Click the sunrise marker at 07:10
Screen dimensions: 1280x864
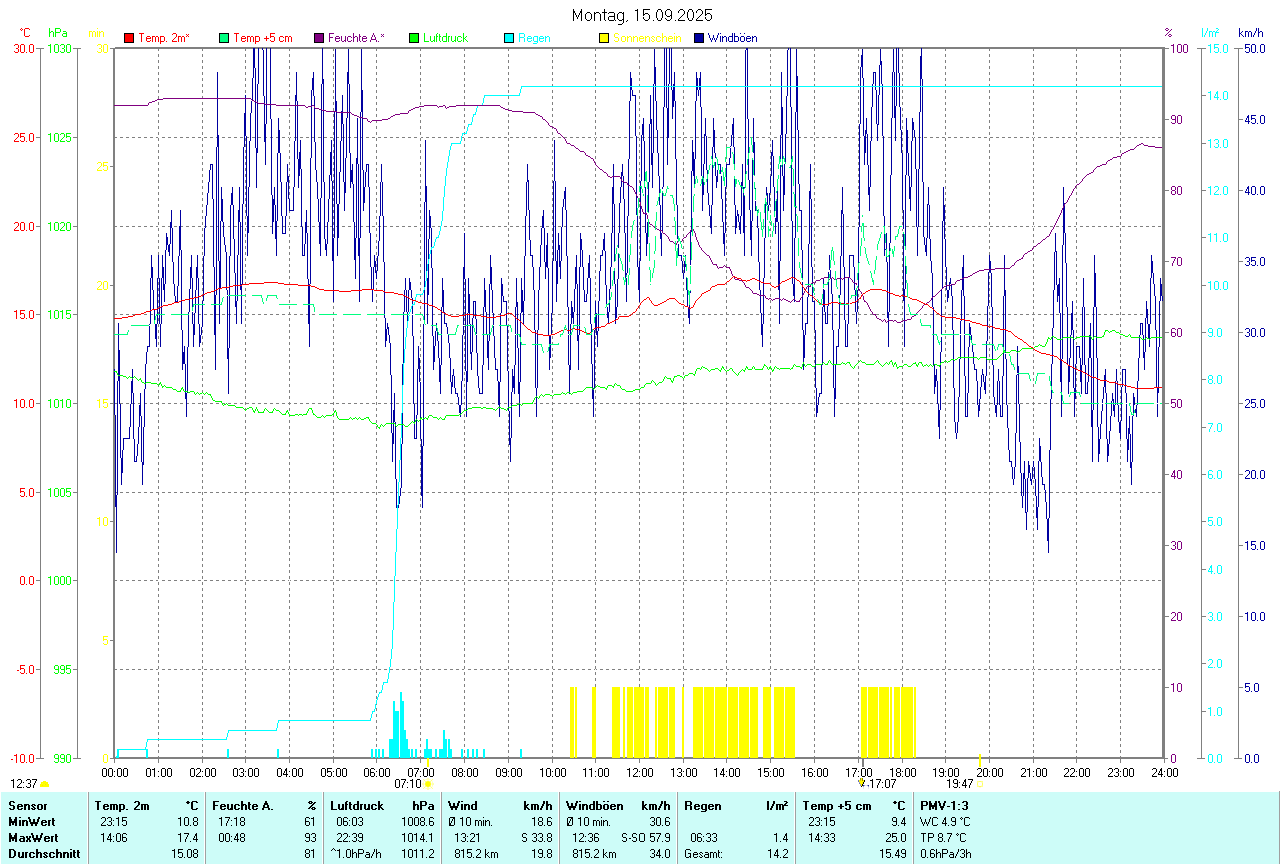point(428,784)
